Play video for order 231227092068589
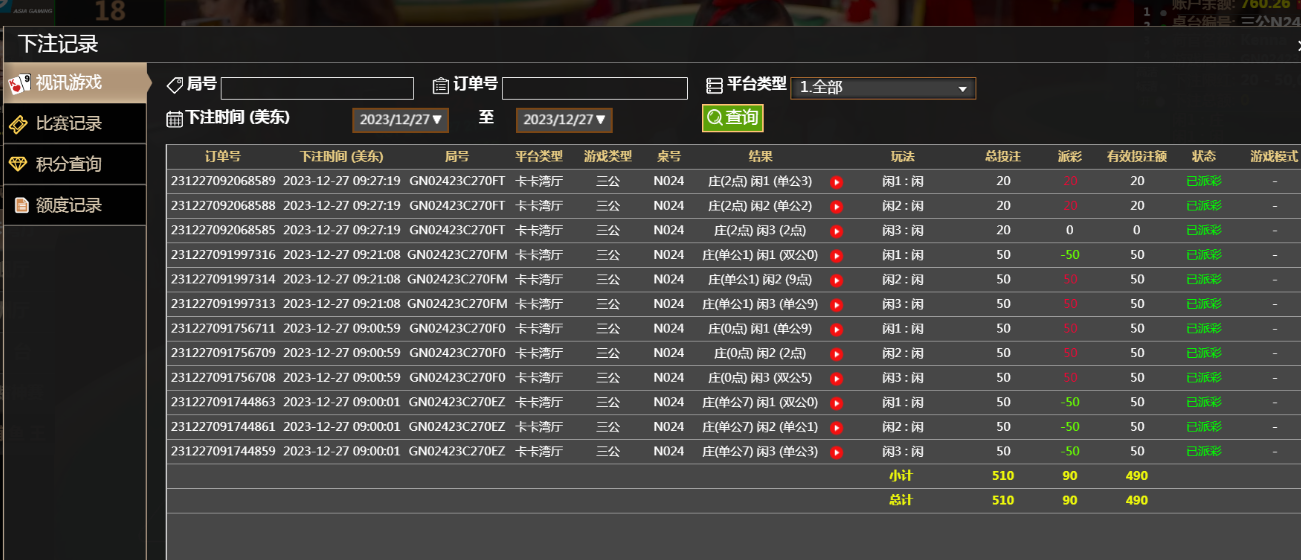This screenshot has height=560, width=1301. 837,182
